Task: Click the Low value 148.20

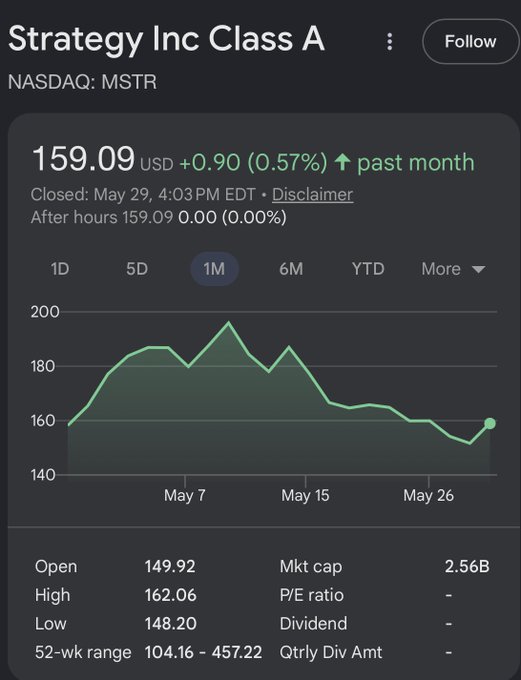Action: [170, 624]
